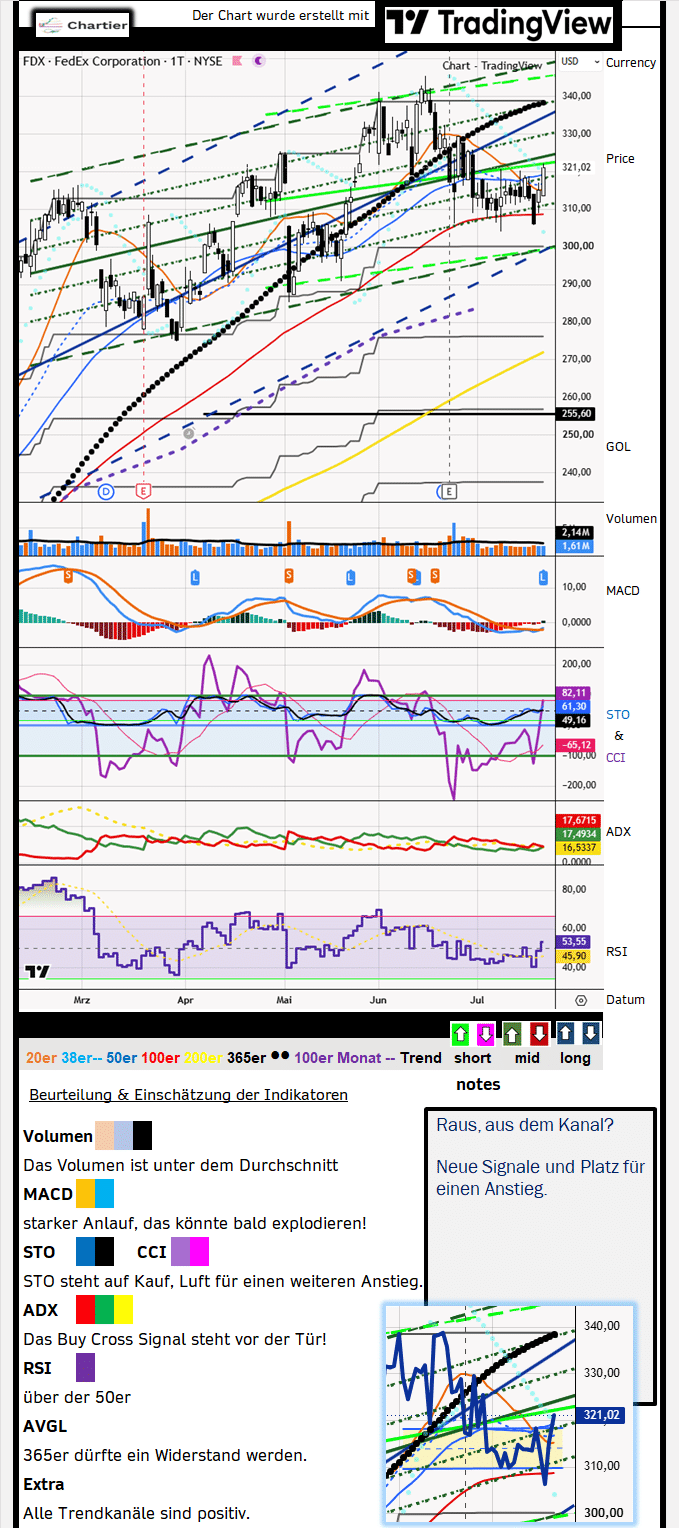Open the zoomed price chart thumbnail
679x1528 pixels.
509,1413
